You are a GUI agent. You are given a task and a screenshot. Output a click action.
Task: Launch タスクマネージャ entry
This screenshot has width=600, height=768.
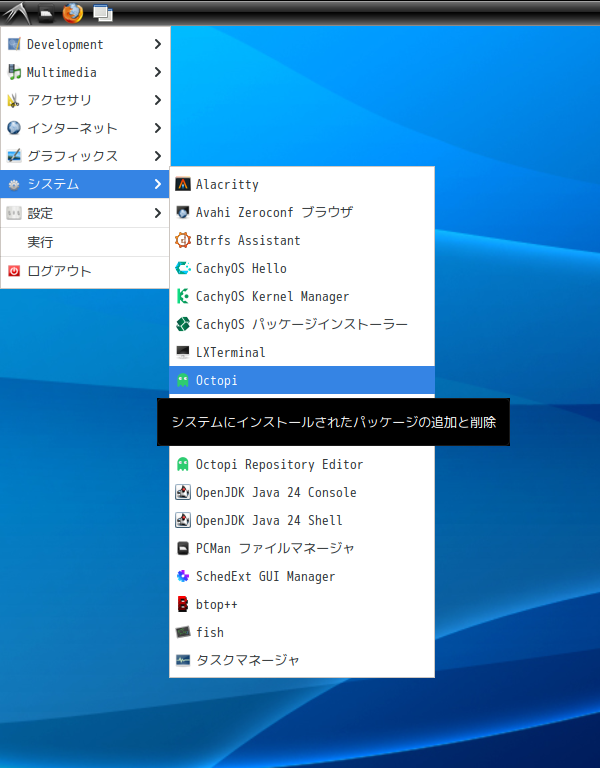tap(302, 660)
